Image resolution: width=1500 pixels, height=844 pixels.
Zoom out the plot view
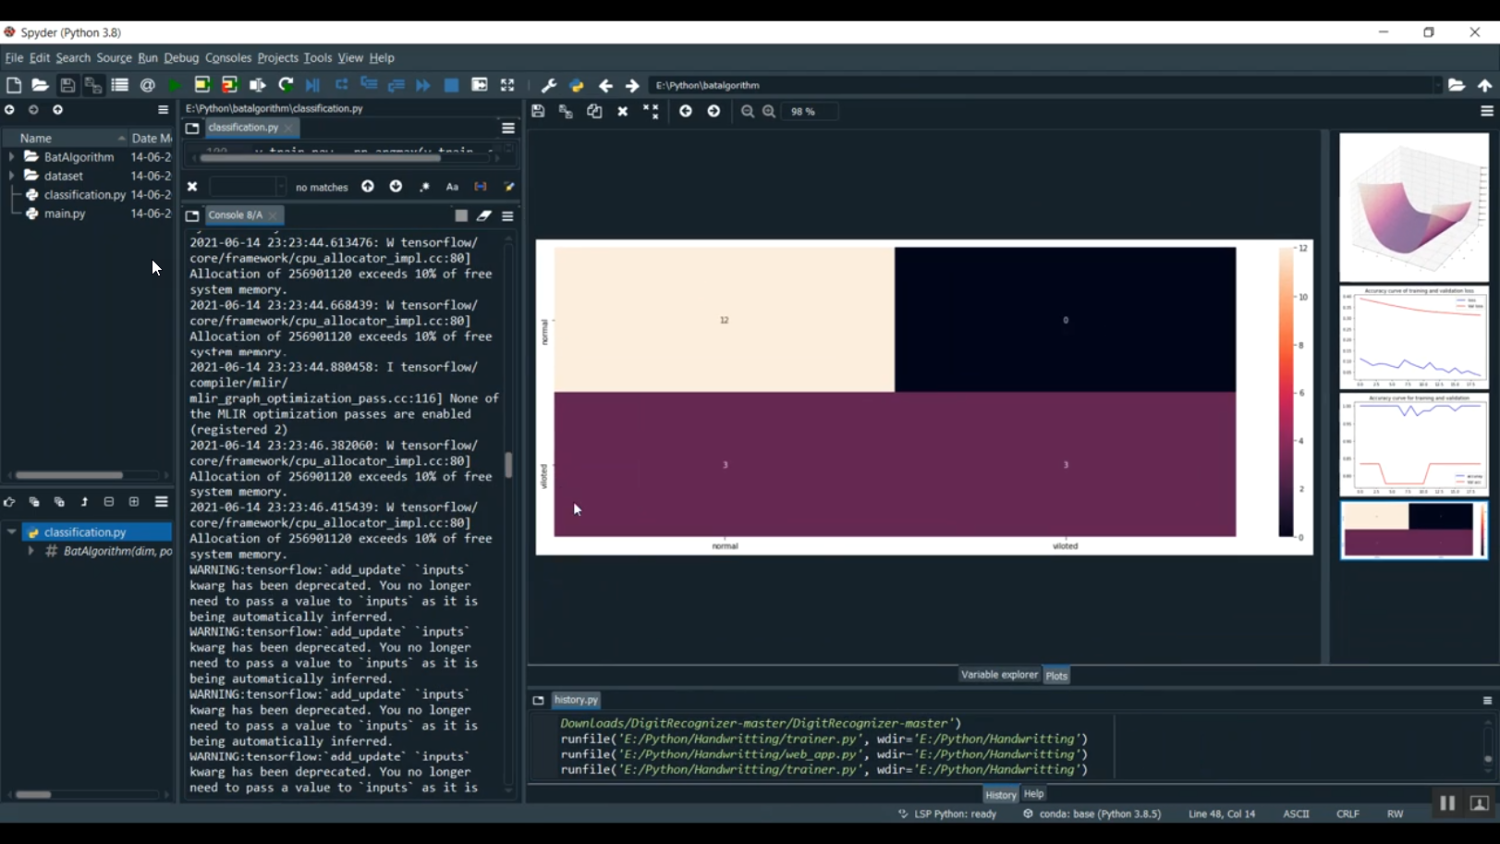point(747,112)
